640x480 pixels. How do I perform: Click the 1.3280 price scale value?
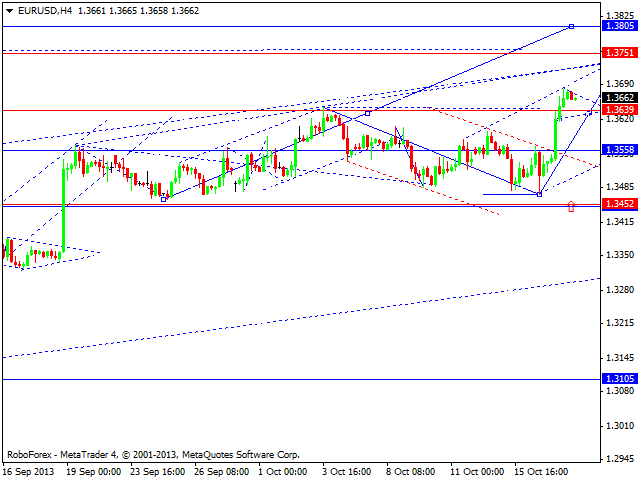click(x=620, y=290)
